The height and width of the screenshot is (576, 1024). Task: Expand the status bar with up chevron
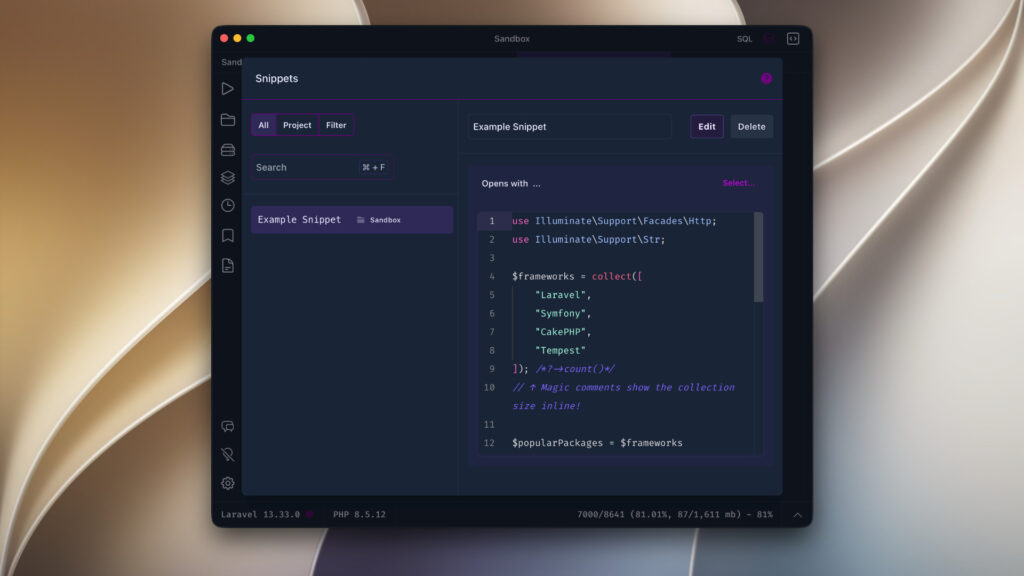(797, 515)
